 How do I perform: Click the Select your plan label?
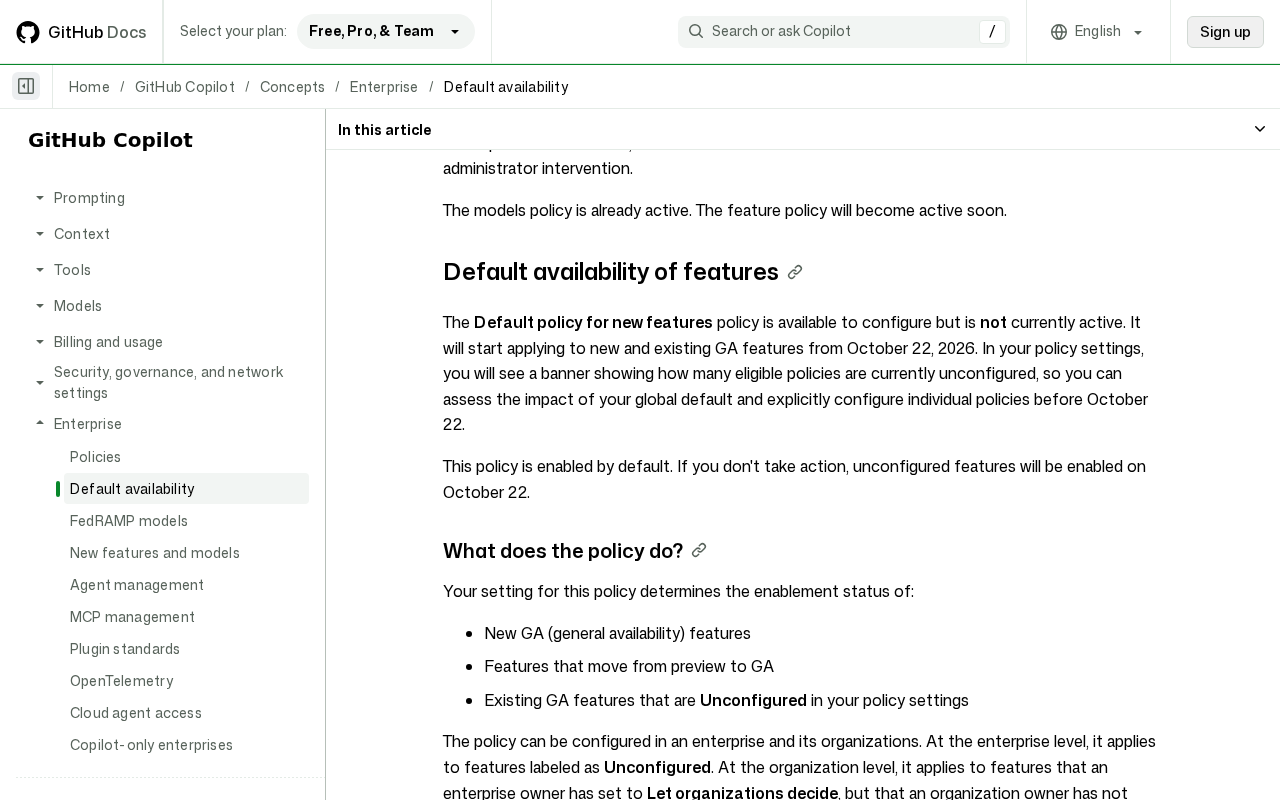(233, 31)
